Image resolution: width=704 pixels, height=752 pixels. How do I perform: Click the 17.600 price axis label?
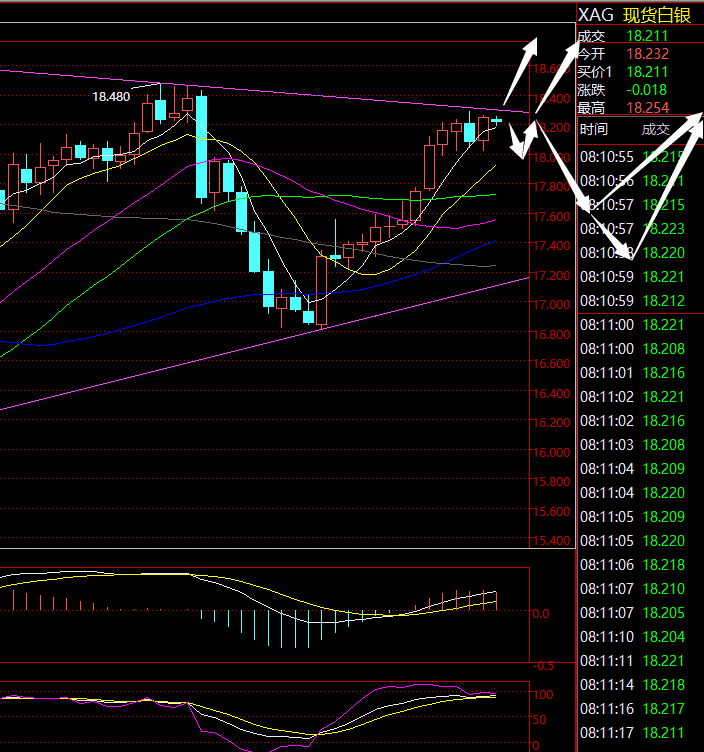click(552, 216)
